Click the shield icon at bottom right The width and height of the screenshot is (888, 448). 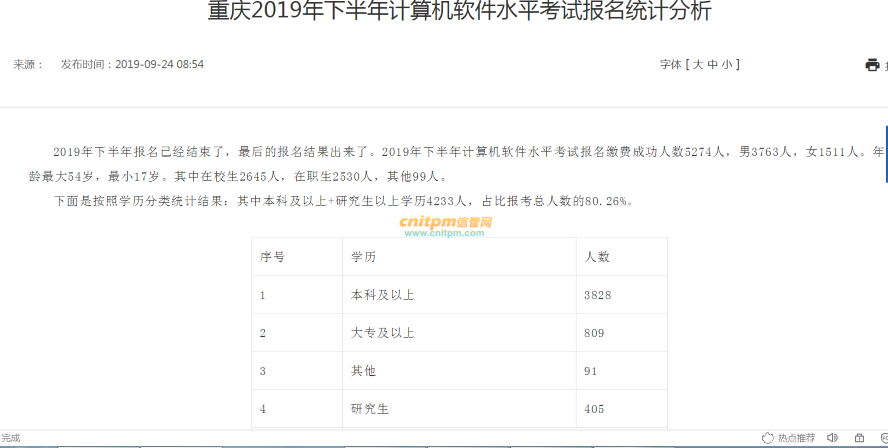pyautogui.click(x=882, y=438)
